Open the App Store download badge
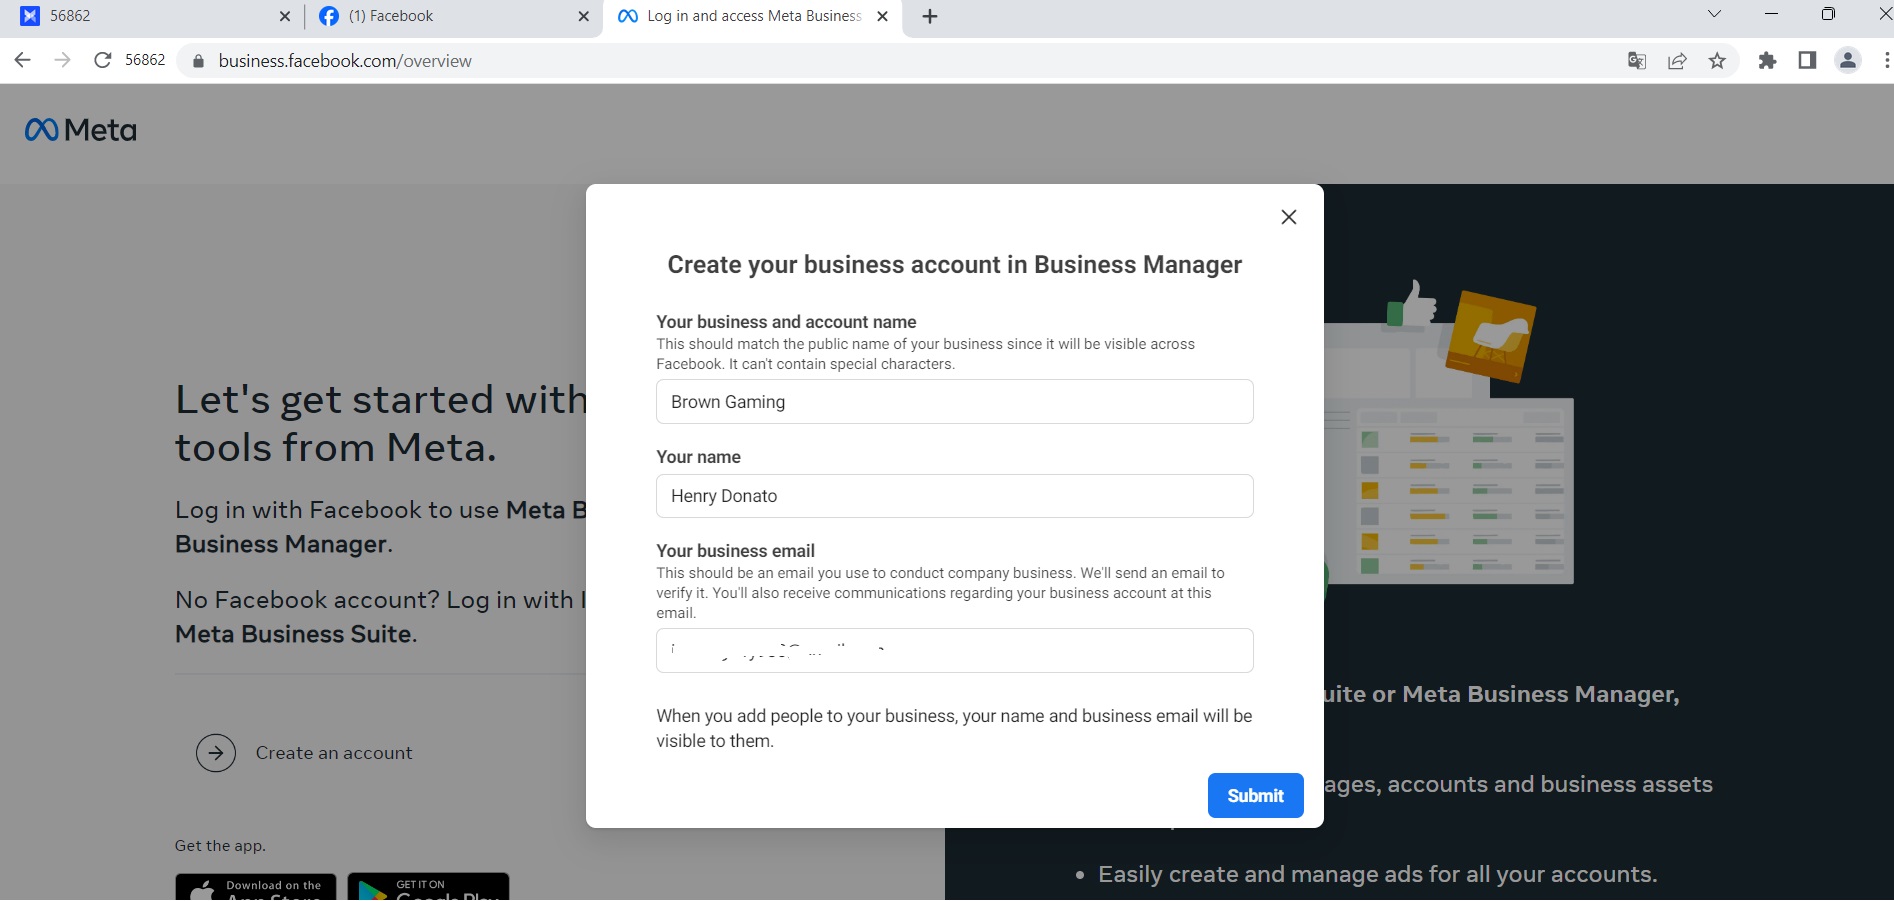 256,887
